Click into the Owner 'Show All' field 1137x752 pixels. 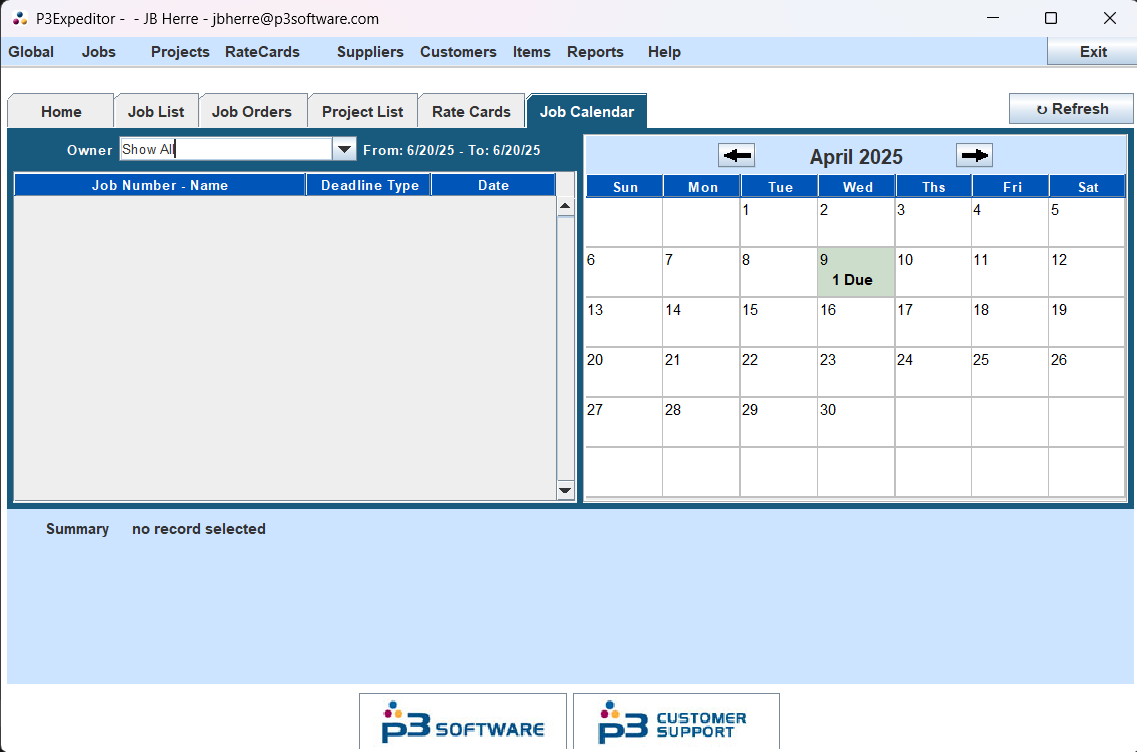tap(226, 149)
